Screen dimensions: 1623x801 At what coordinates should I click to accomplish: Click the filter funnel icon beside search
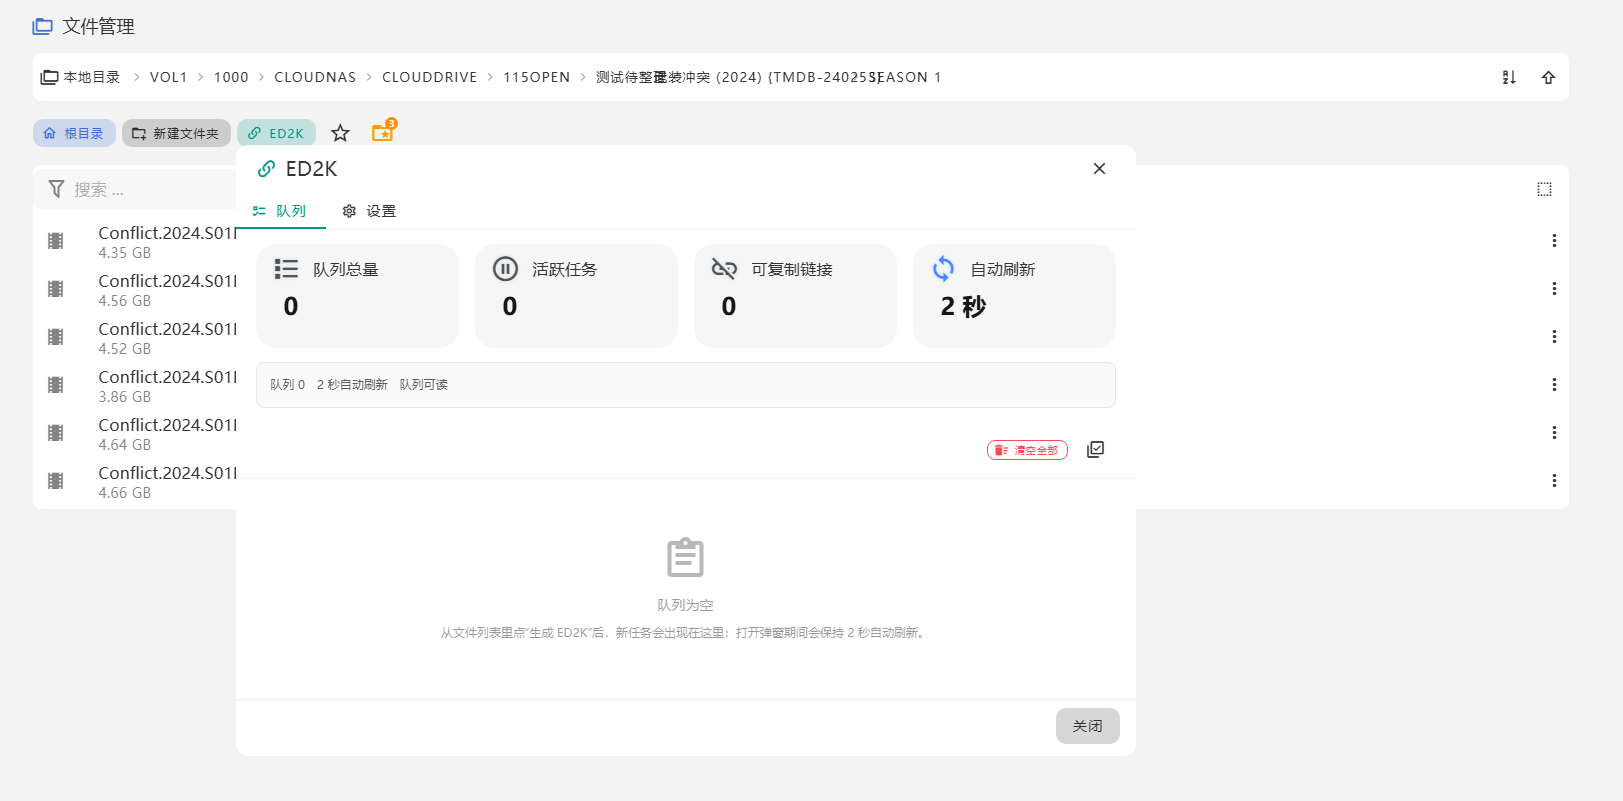[56, 189]
